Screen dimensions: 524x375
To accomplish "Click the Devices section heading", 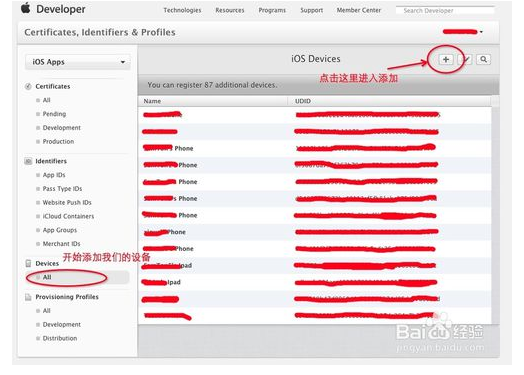I will (x=47, y=263).
